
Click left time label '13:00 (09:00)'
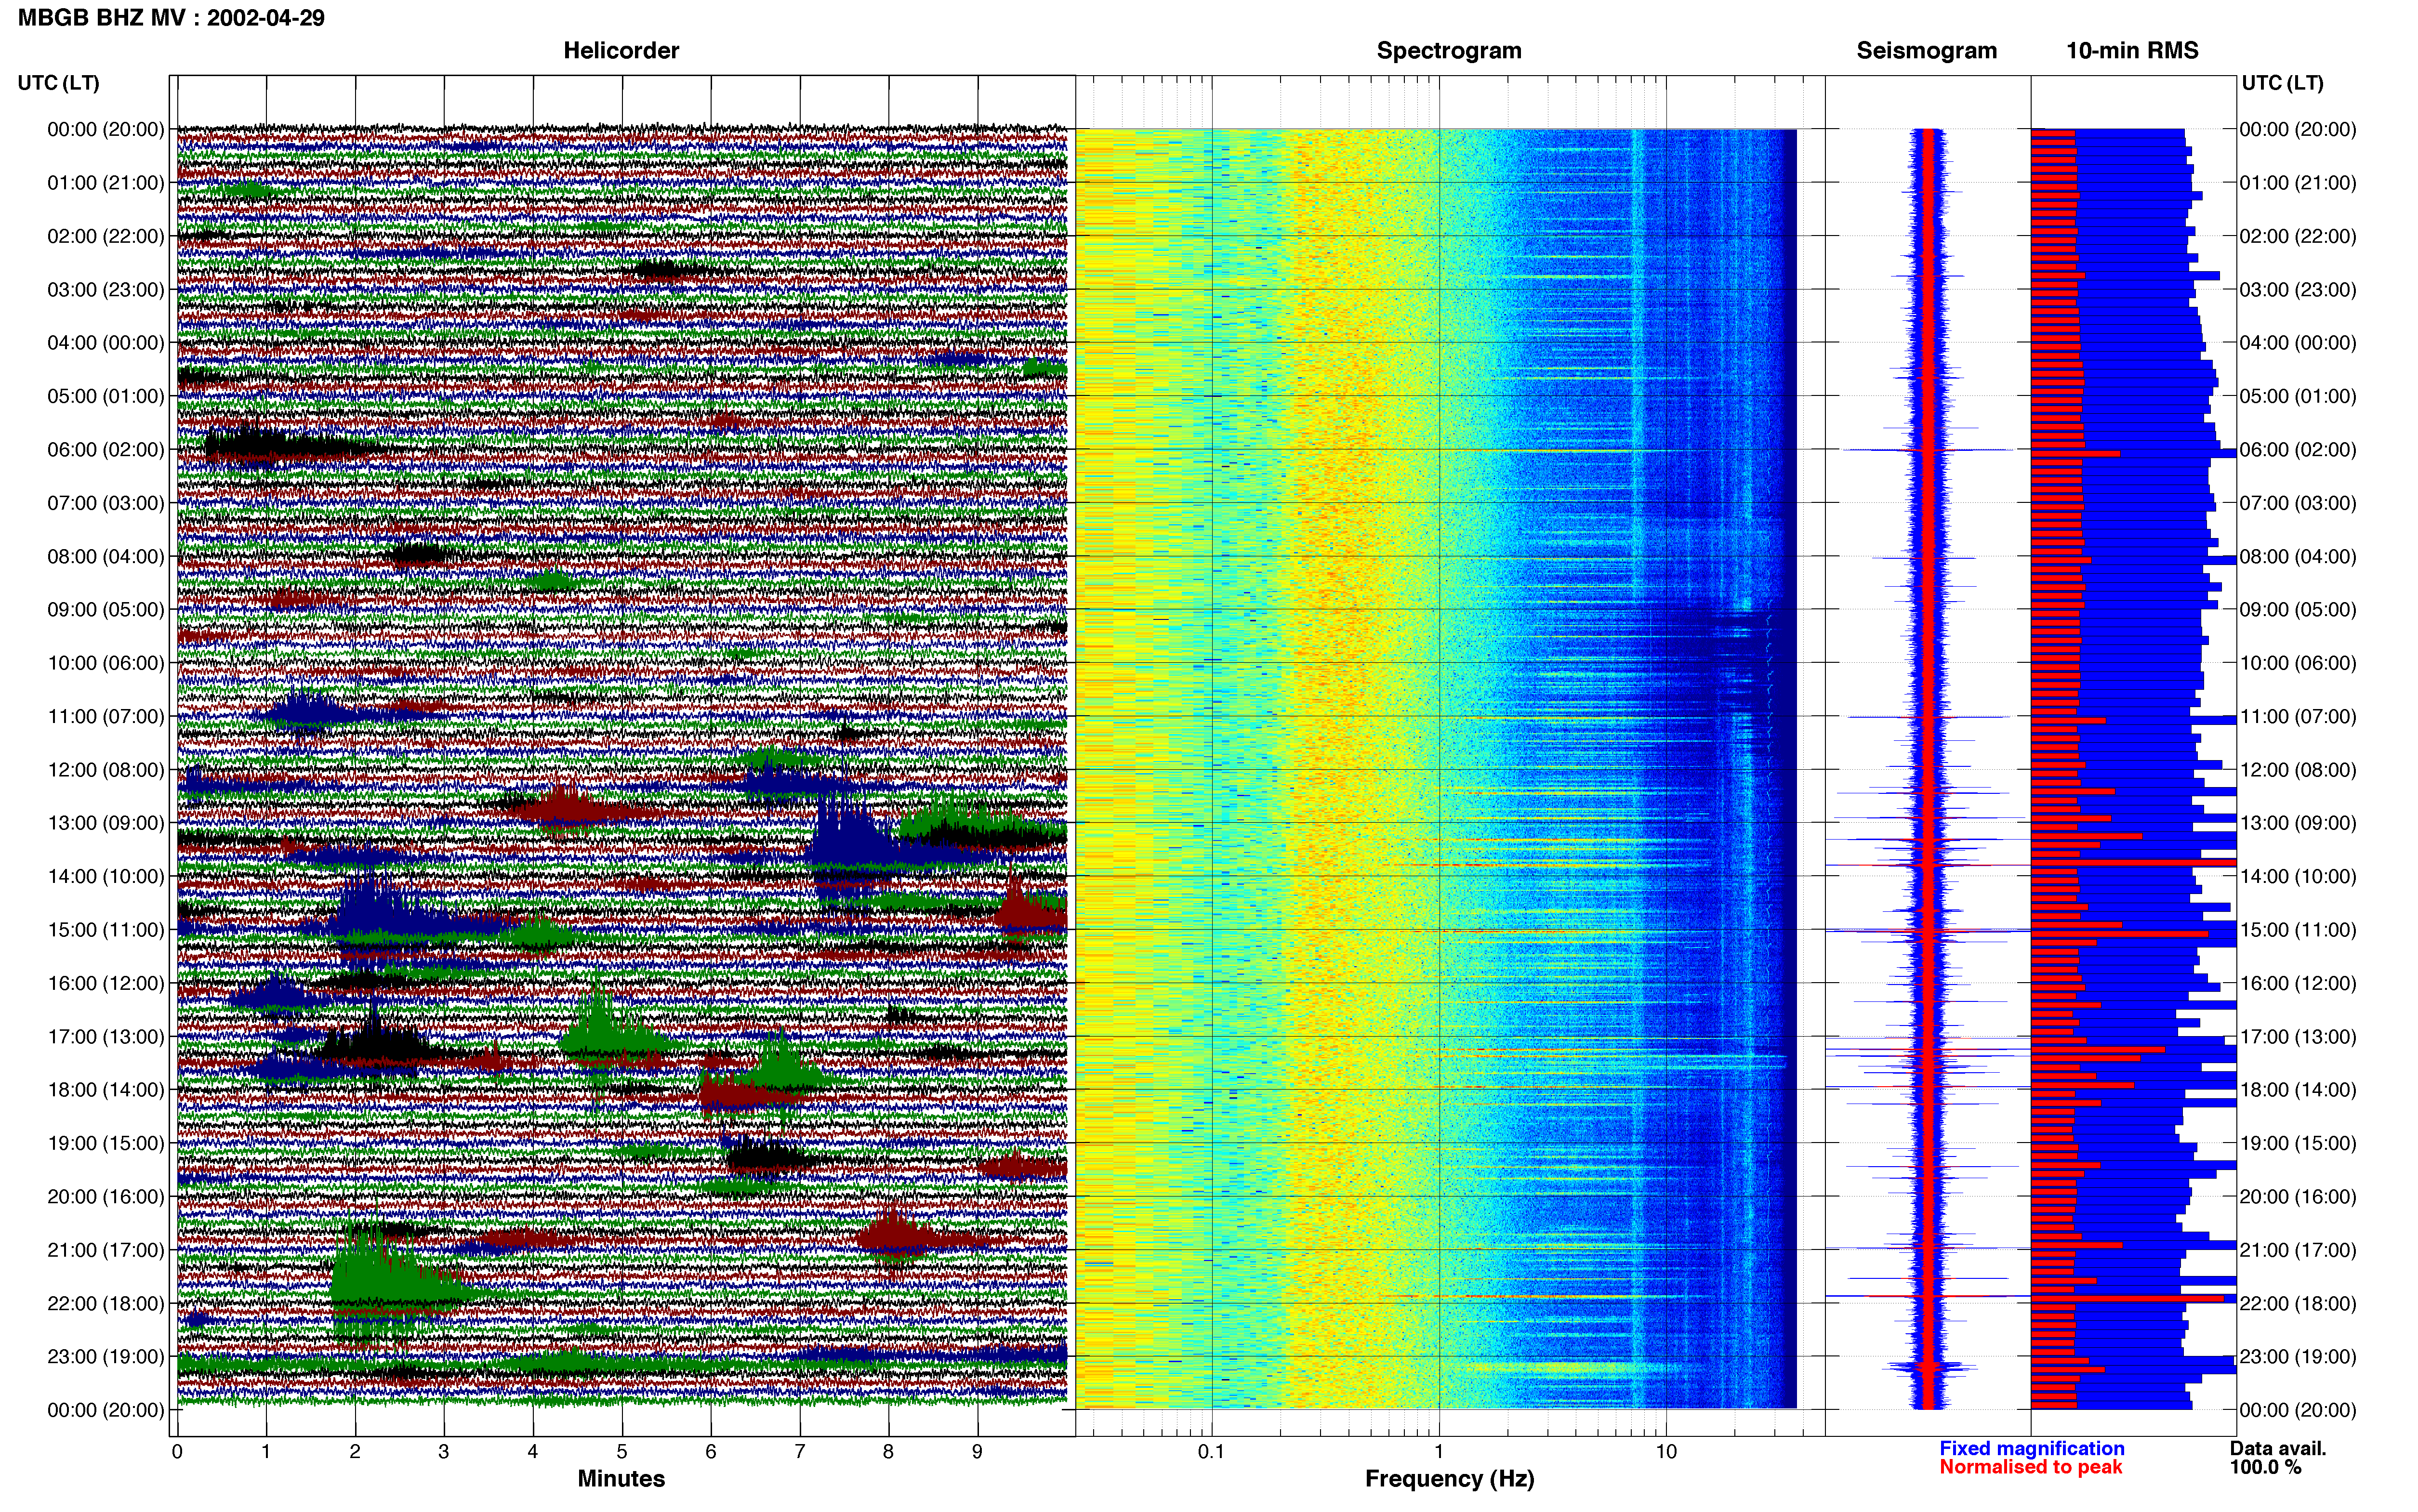coord(106,823)
